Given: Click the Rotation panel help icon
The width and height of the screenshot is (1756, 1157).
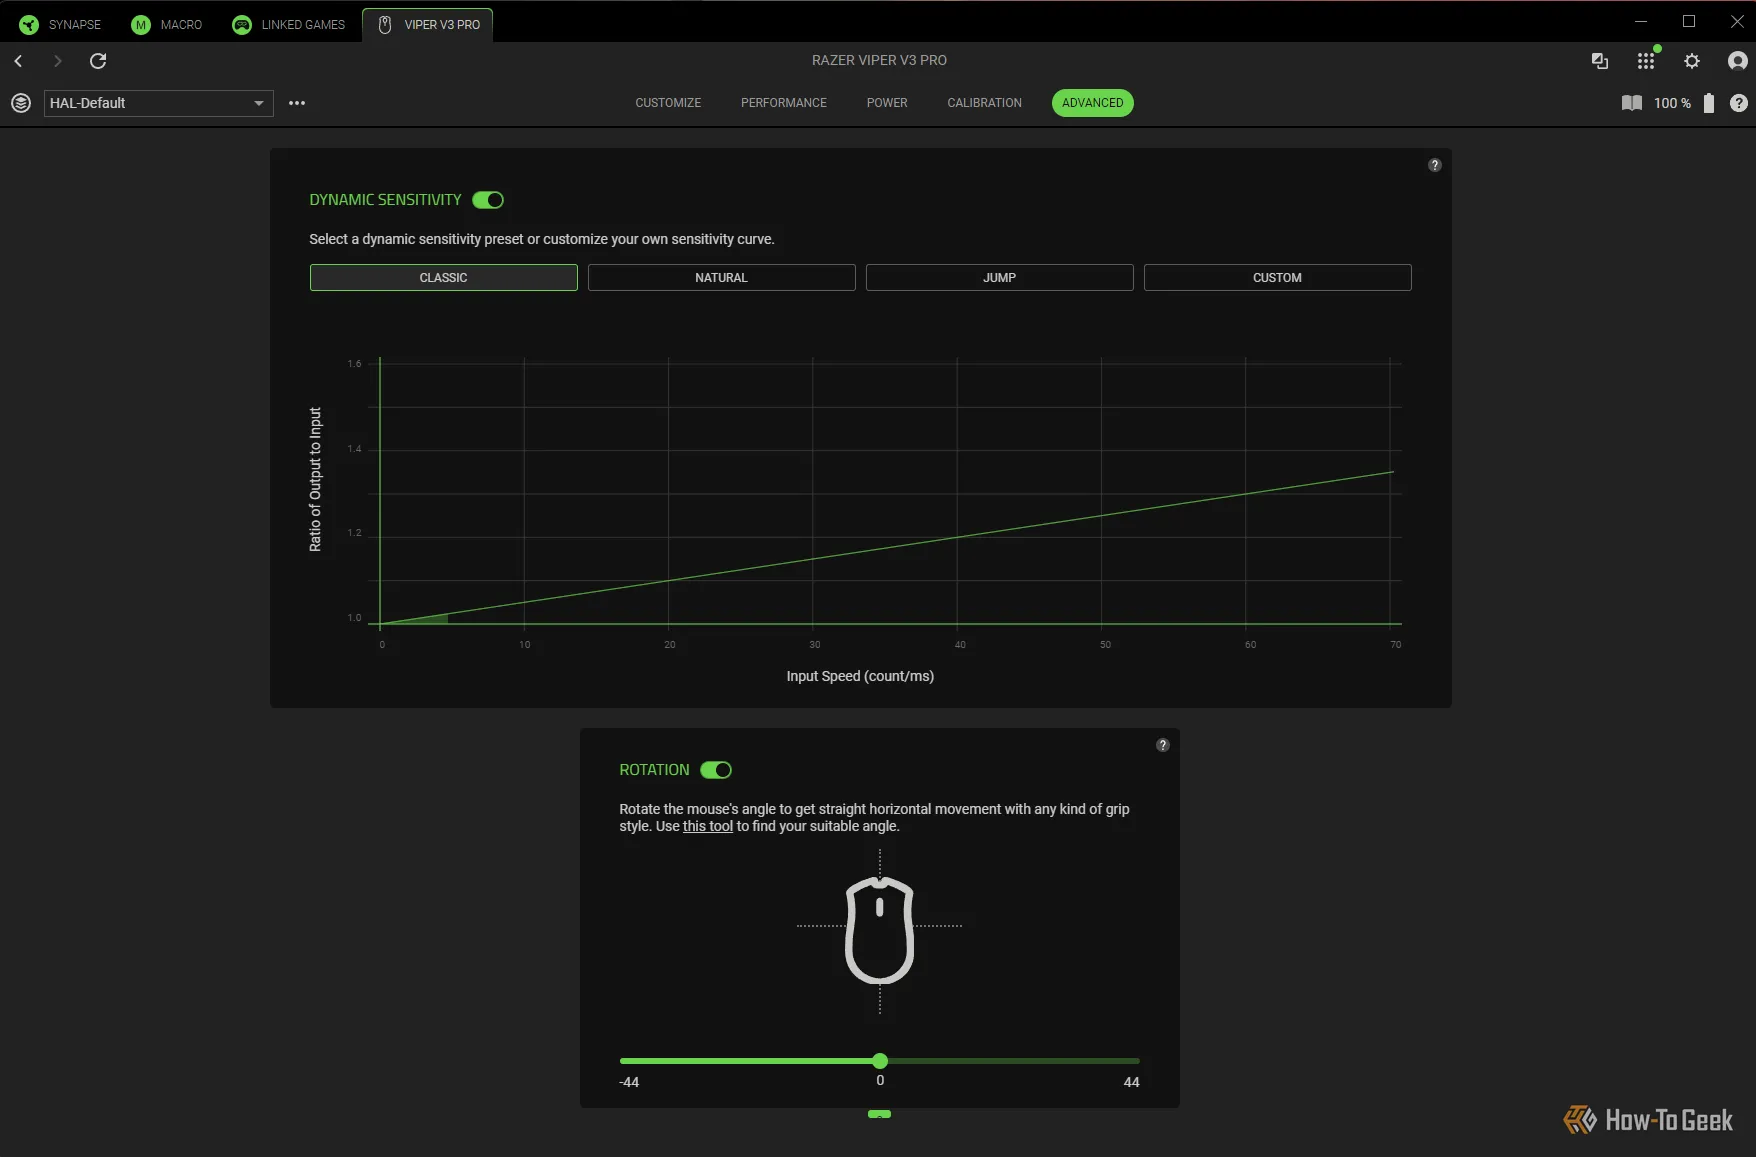Looking at the screenshot, I should click(1163, 745).
